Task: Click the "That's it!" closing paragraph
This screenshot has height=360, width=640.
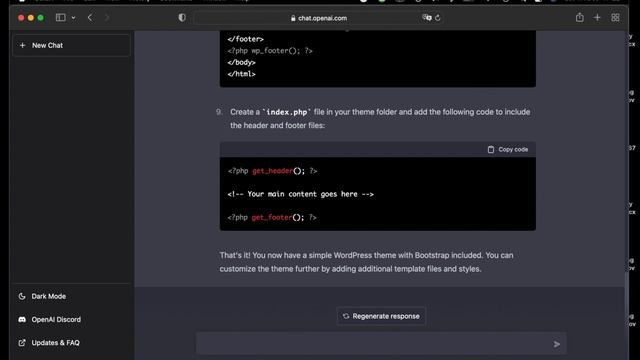Action: (367, 262)
